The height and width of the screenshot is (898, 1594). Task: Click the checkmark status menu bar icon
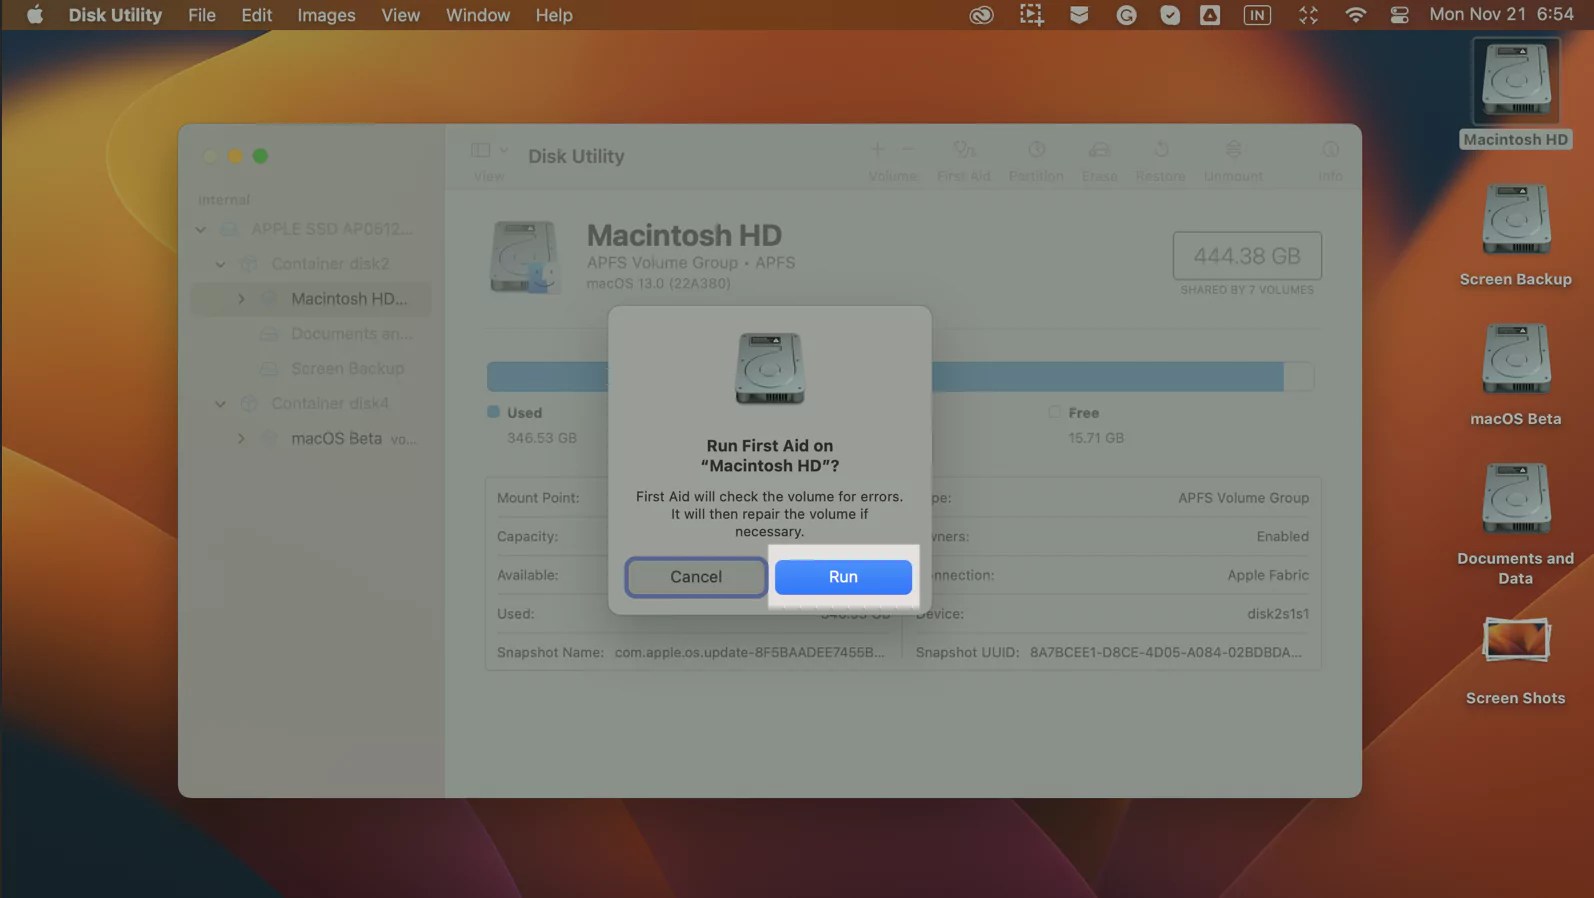[1169, 15]
